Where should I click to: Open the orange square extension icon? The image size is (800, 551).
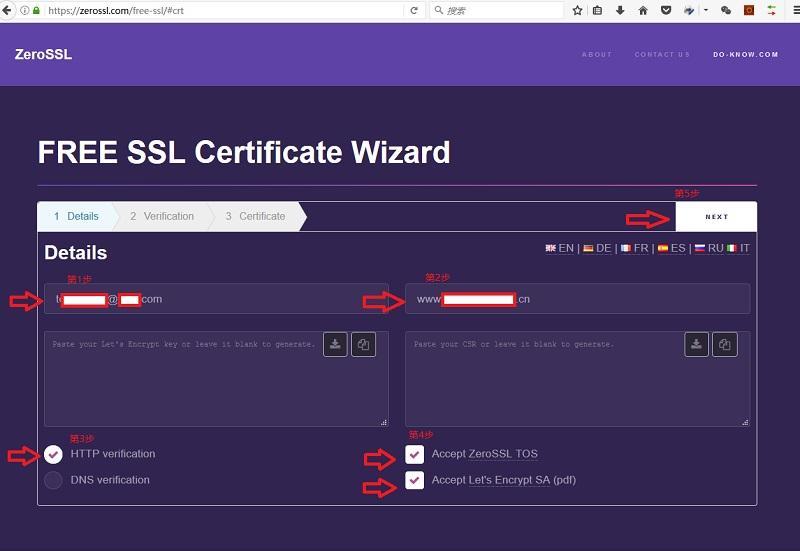(748, 10)
